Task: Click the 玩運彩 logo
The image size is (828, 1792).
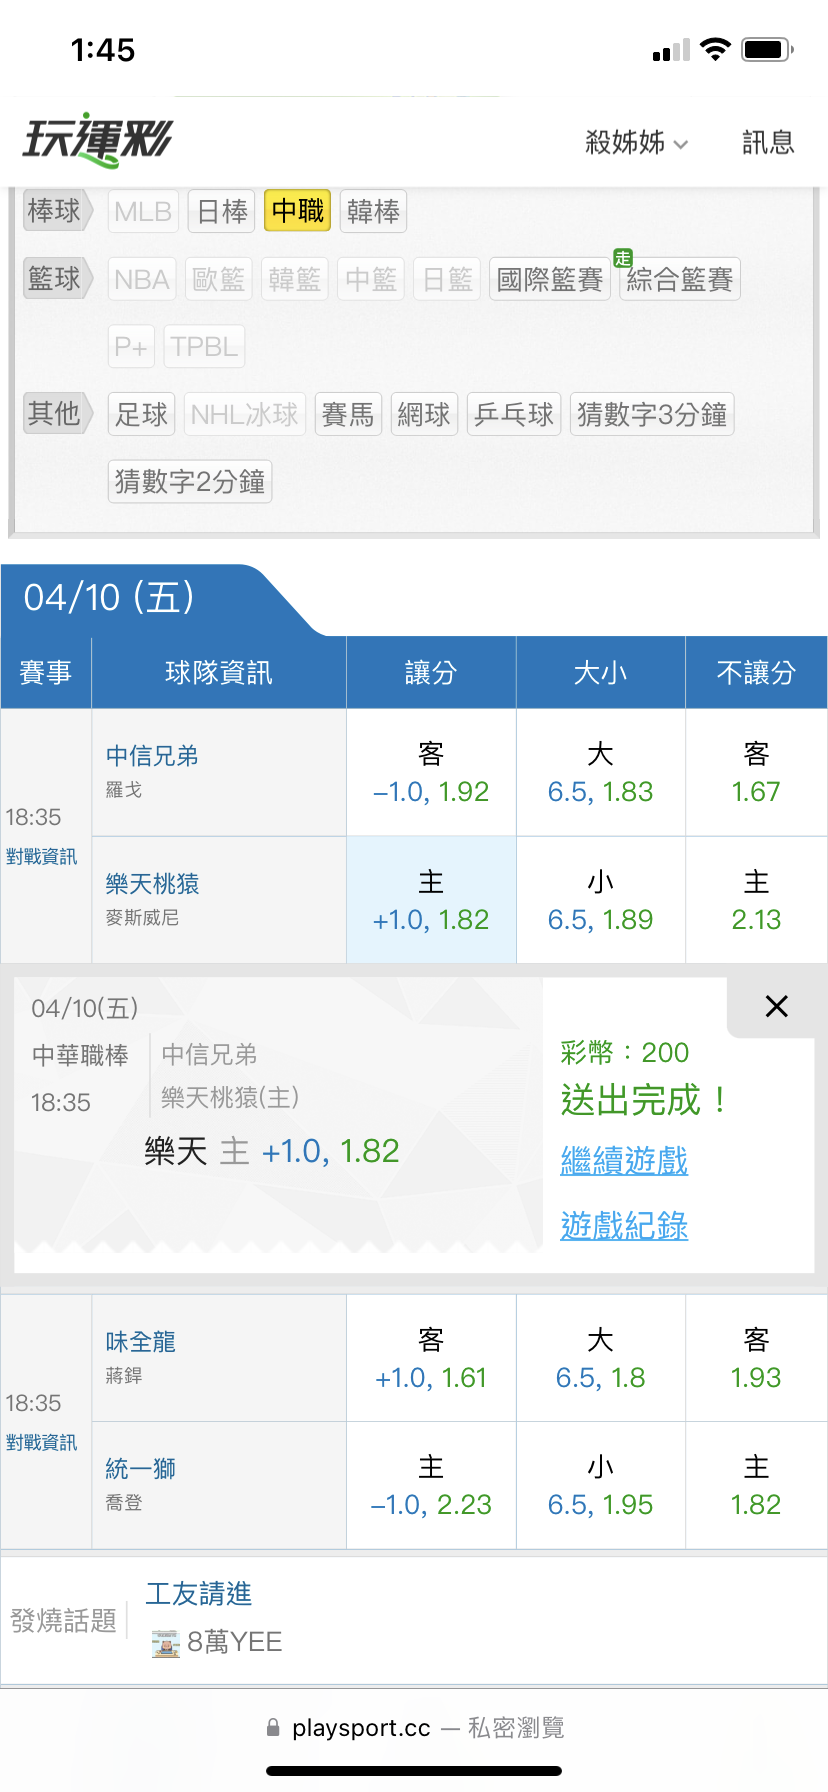Action: (x=98, y=140)
